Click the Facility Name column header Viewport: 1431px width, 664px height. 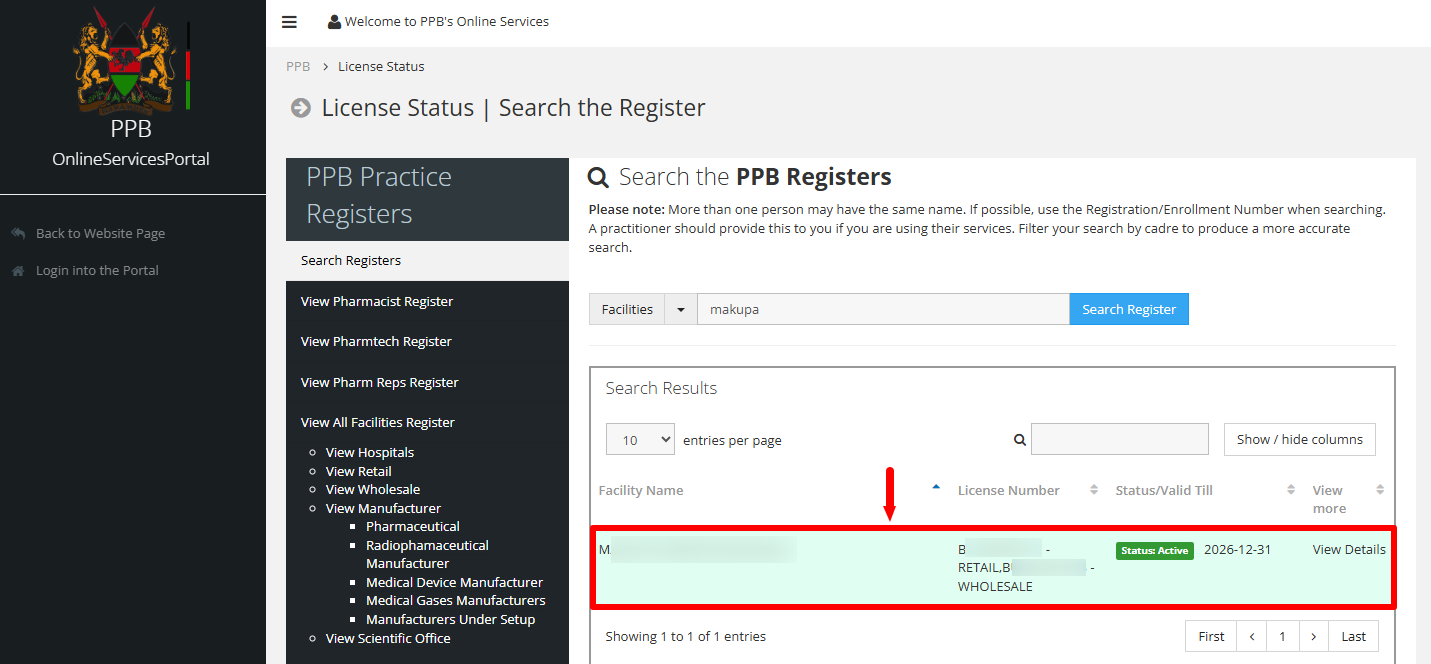coord(641,490)
